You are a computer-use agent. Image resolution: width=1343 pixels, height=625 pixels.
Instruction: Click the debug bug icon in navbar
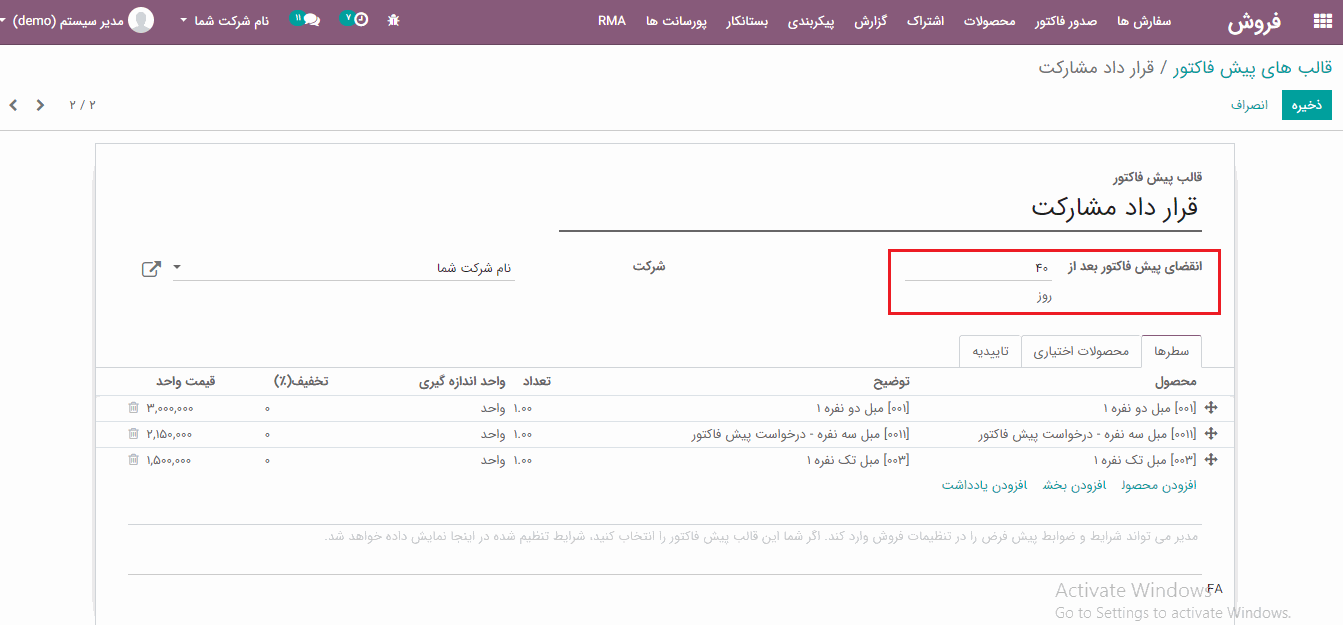[393, 20]
